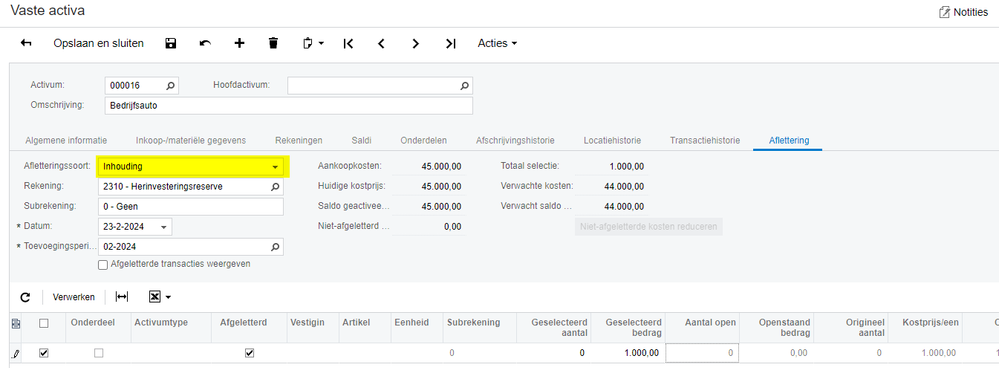Image resolution: width=999 pixels, height=368 pixels.
Task: Expand the clipboard dropdown arrow
Action: 321,43
